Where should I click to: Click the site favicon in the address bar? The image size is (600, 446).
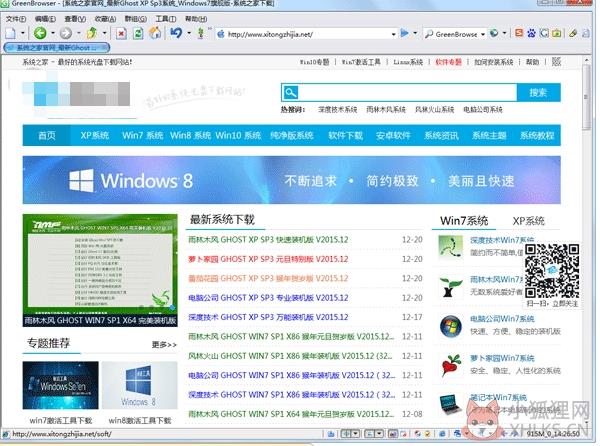221,34
